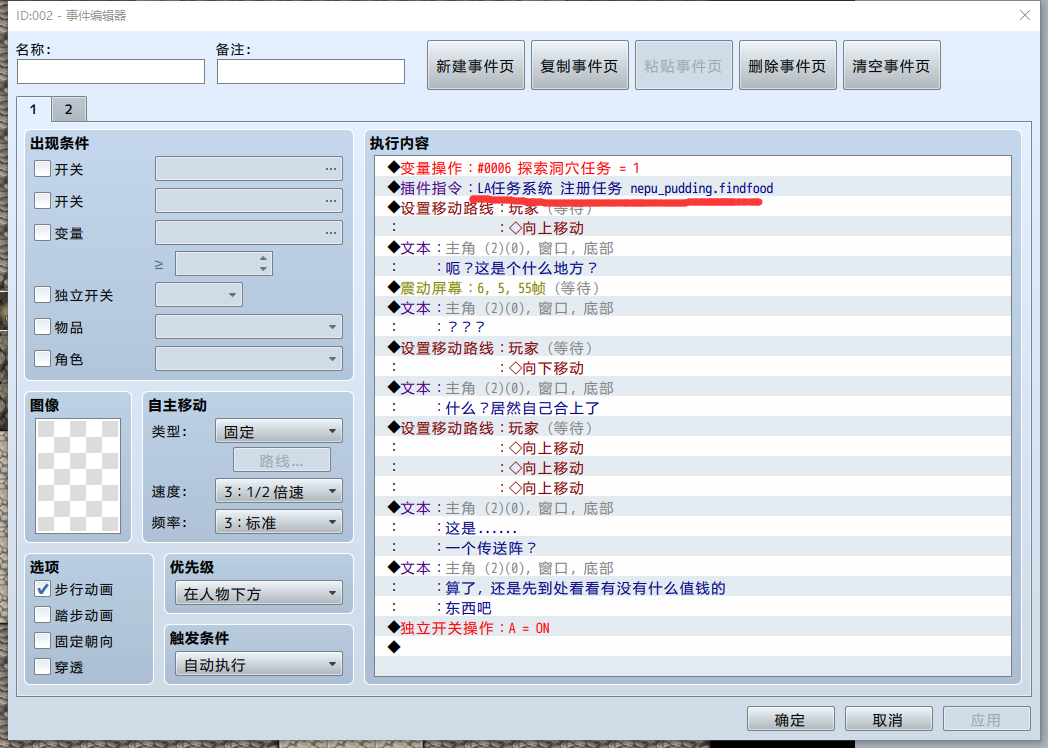Open the first 开关 selector ellipsis field
The width and height of the screenshot is (1048, 748).
249,168
